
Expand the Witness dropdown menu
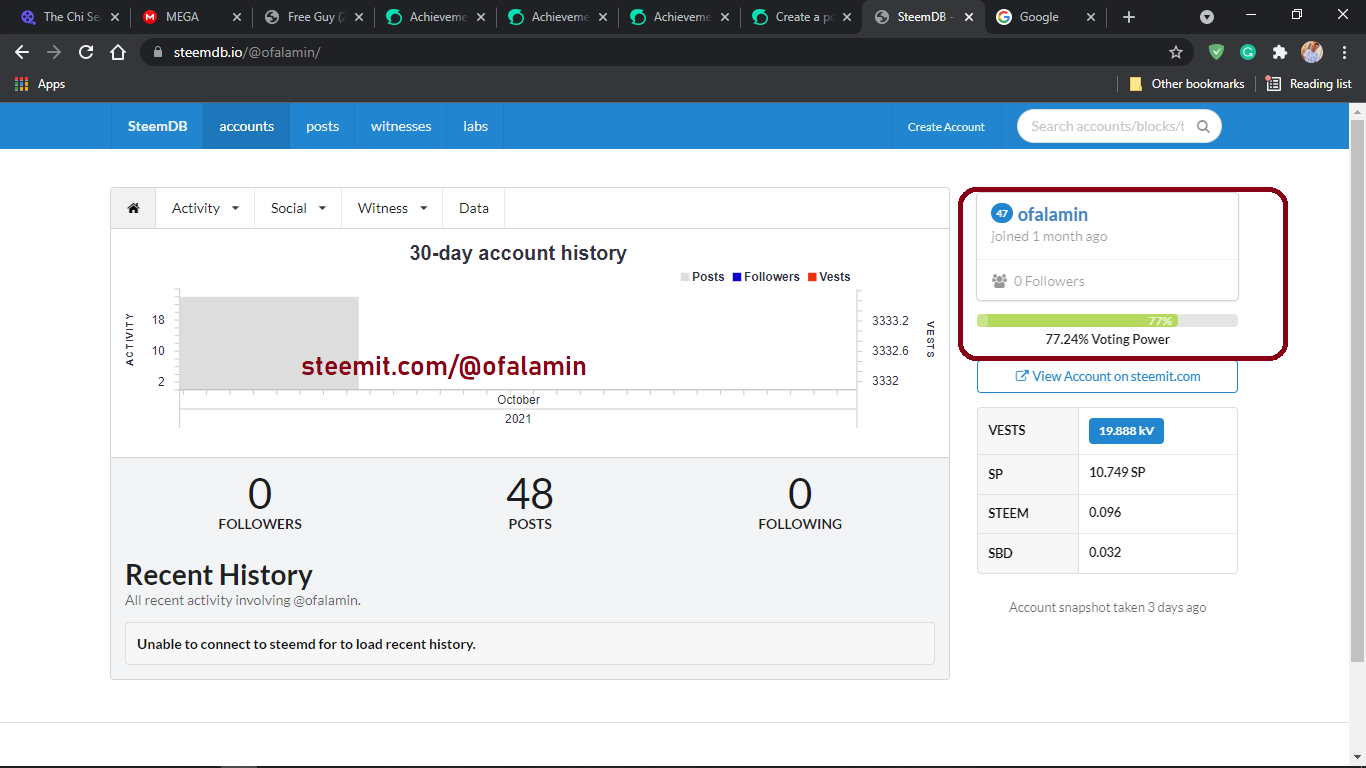click(392, 208)
